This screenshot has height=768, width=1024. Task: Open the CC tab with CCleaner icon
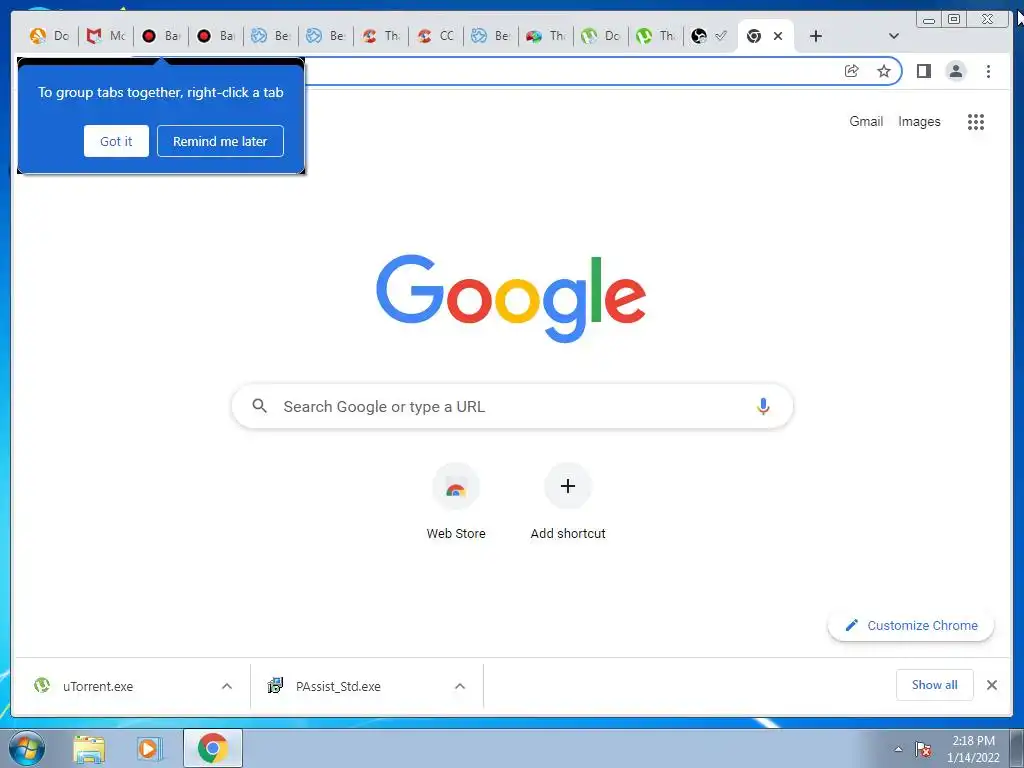436,36
